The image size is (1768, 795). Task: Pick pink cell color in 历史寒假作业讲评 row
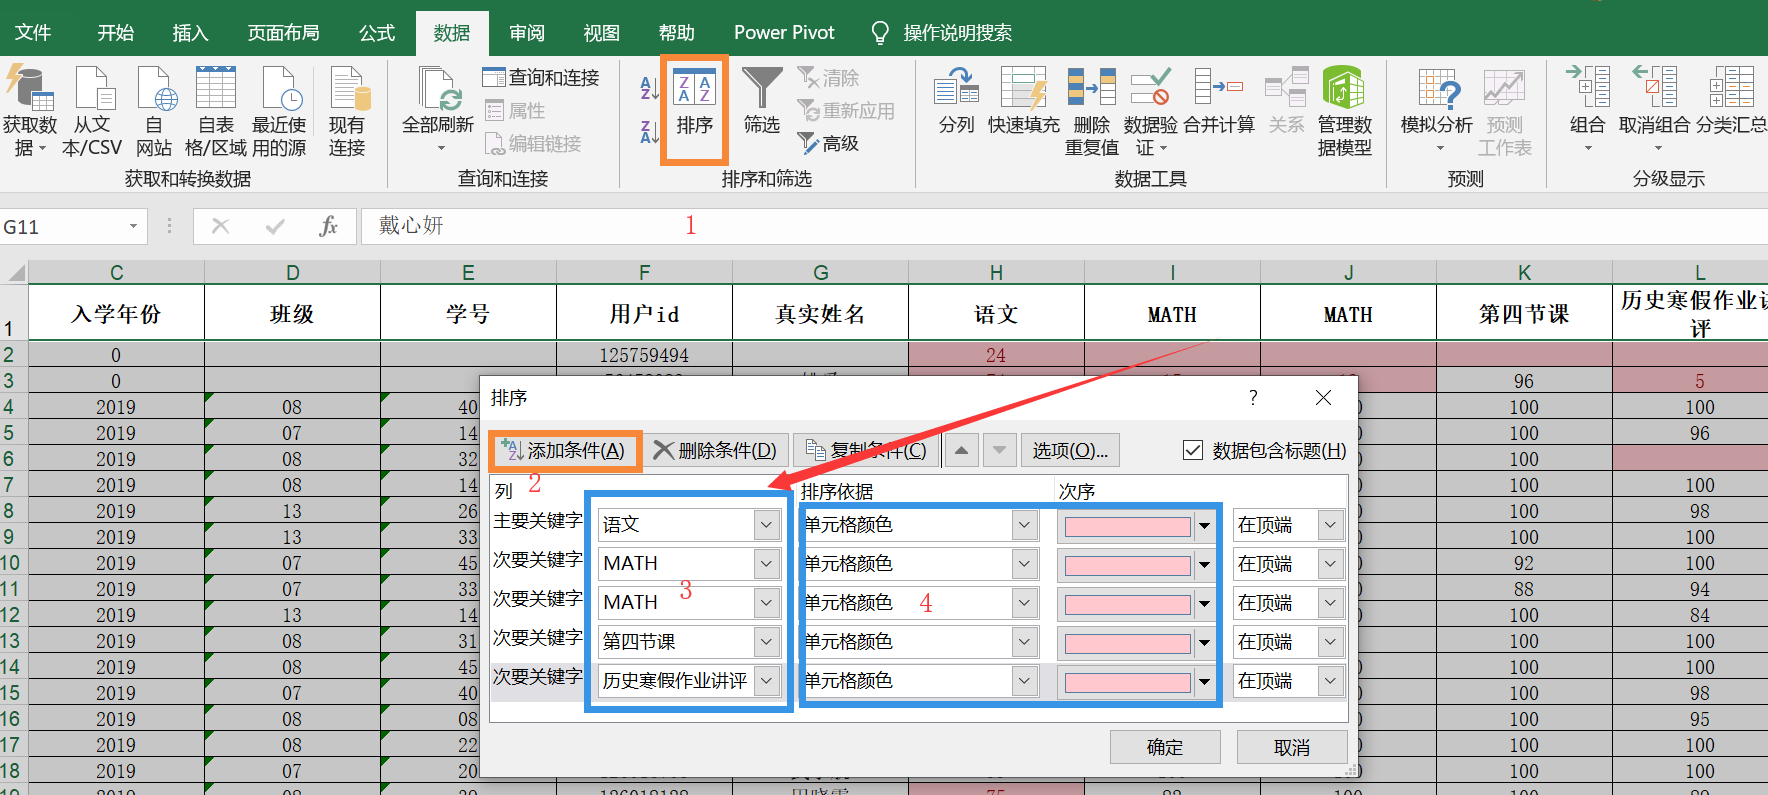coord(1135,681)
